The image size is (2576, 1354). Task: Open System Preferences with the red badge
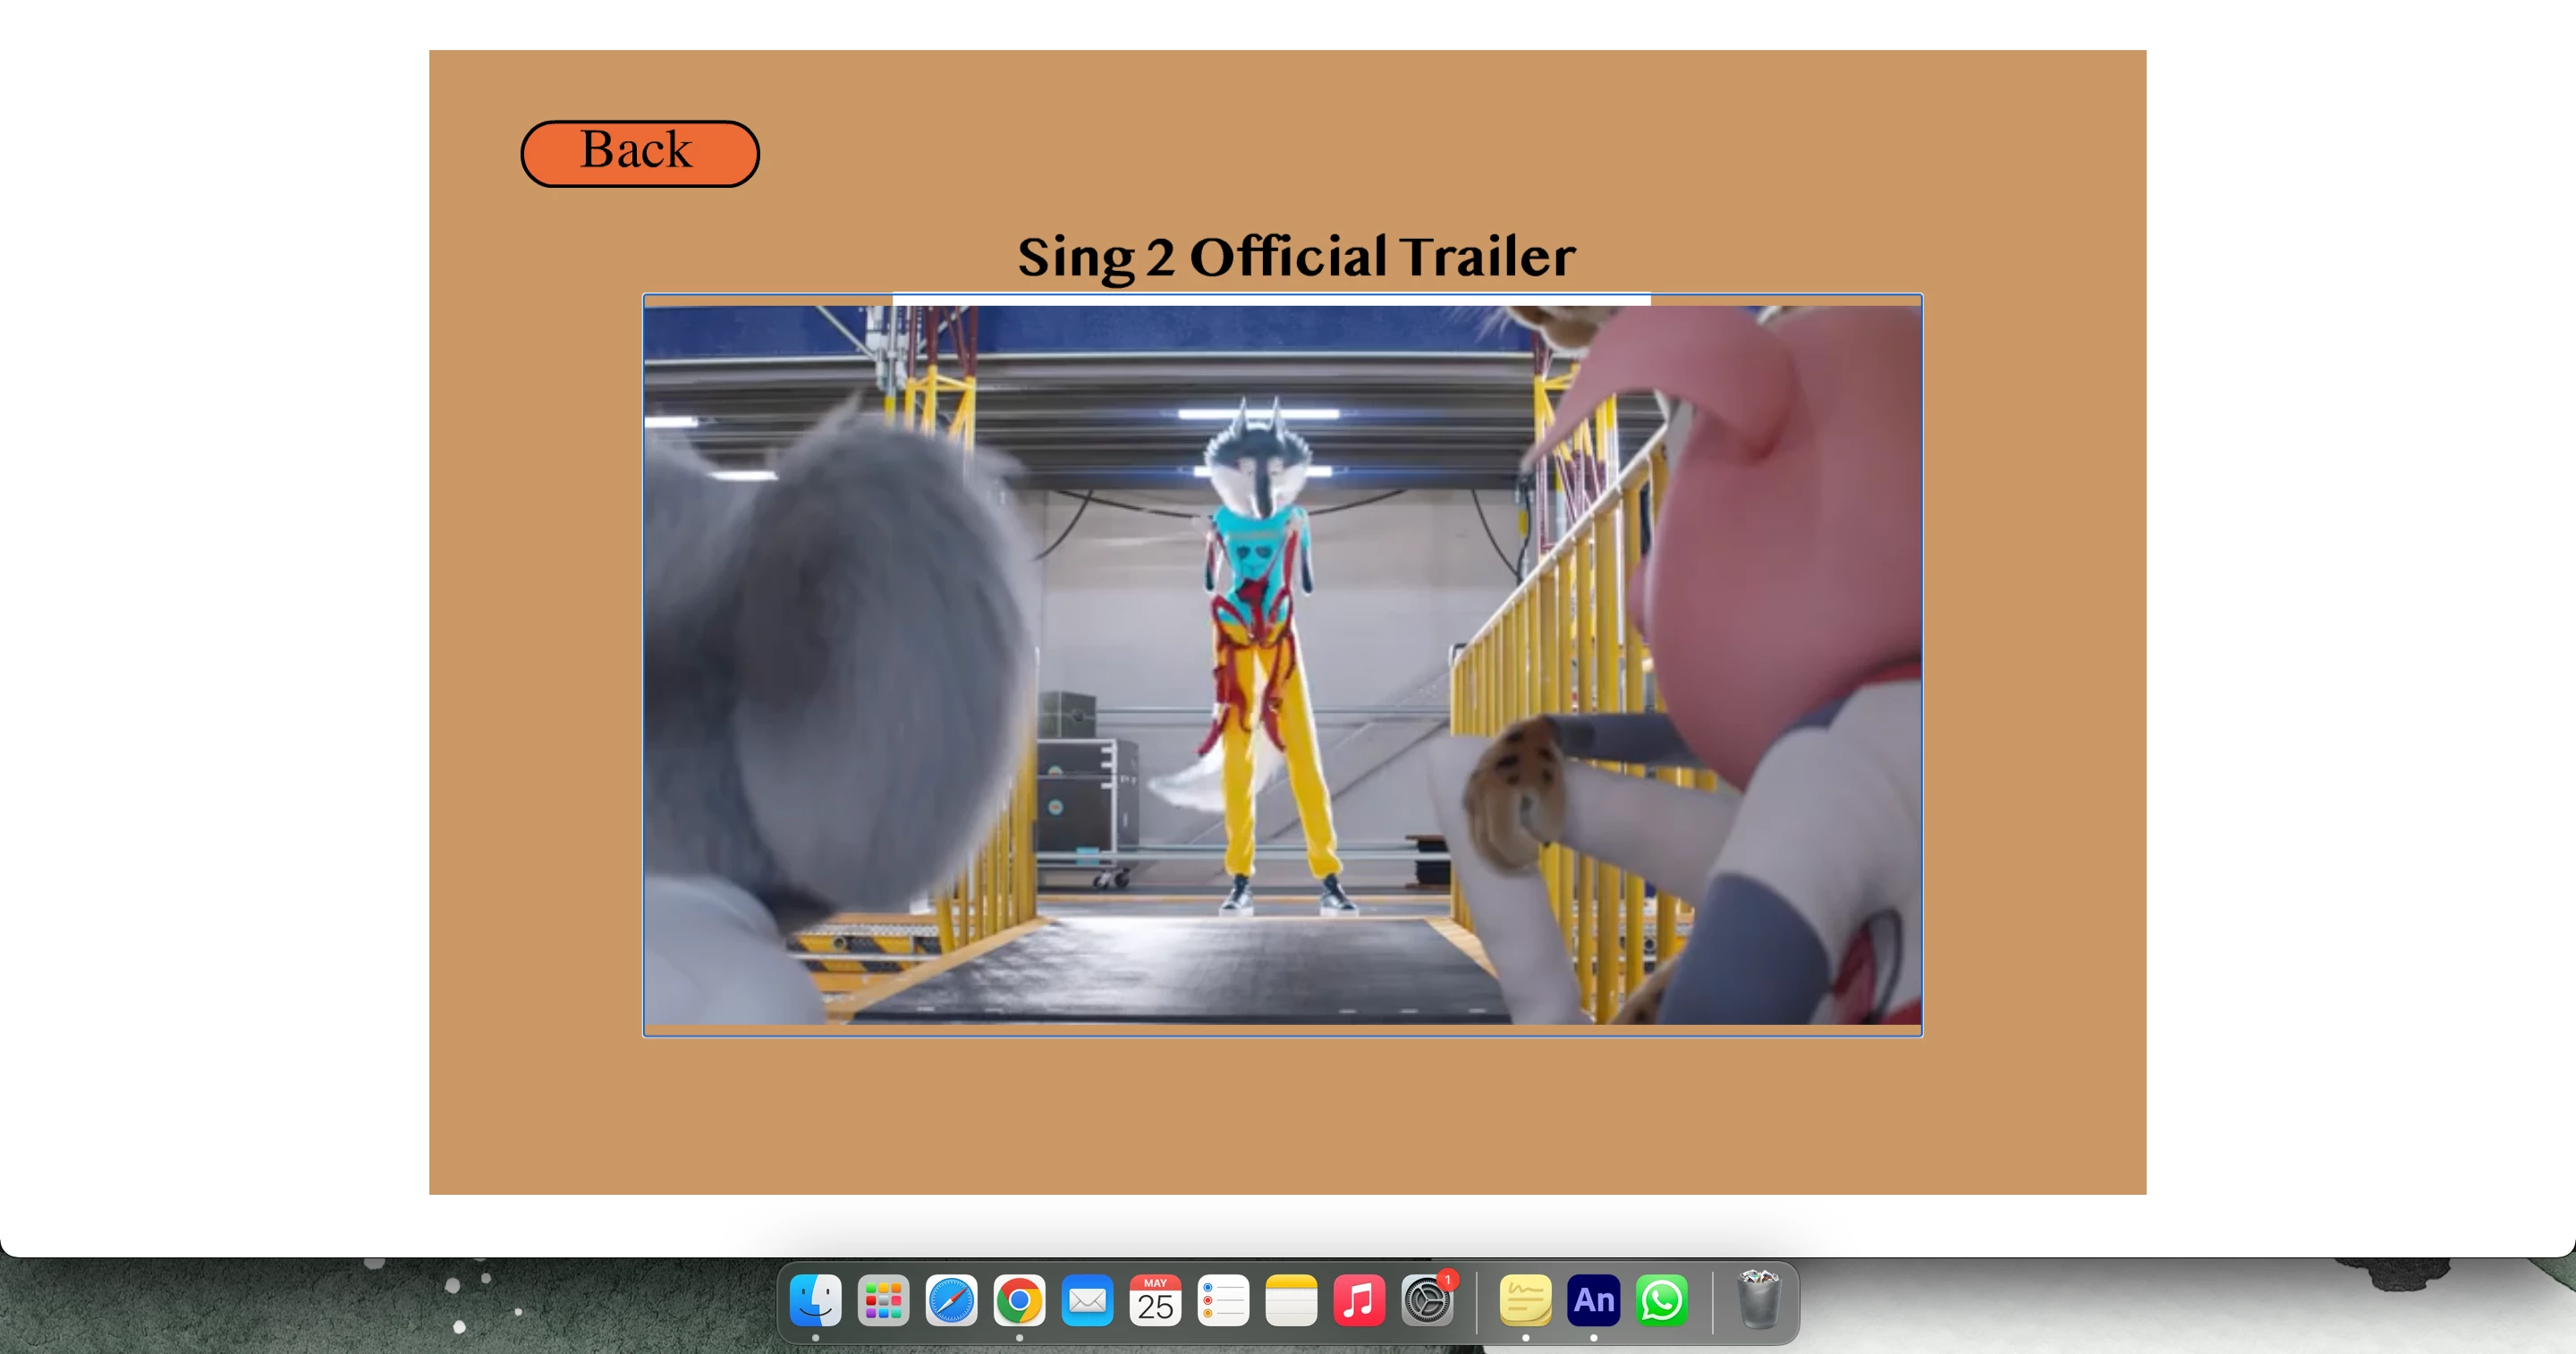[x=1427, y=1300]
